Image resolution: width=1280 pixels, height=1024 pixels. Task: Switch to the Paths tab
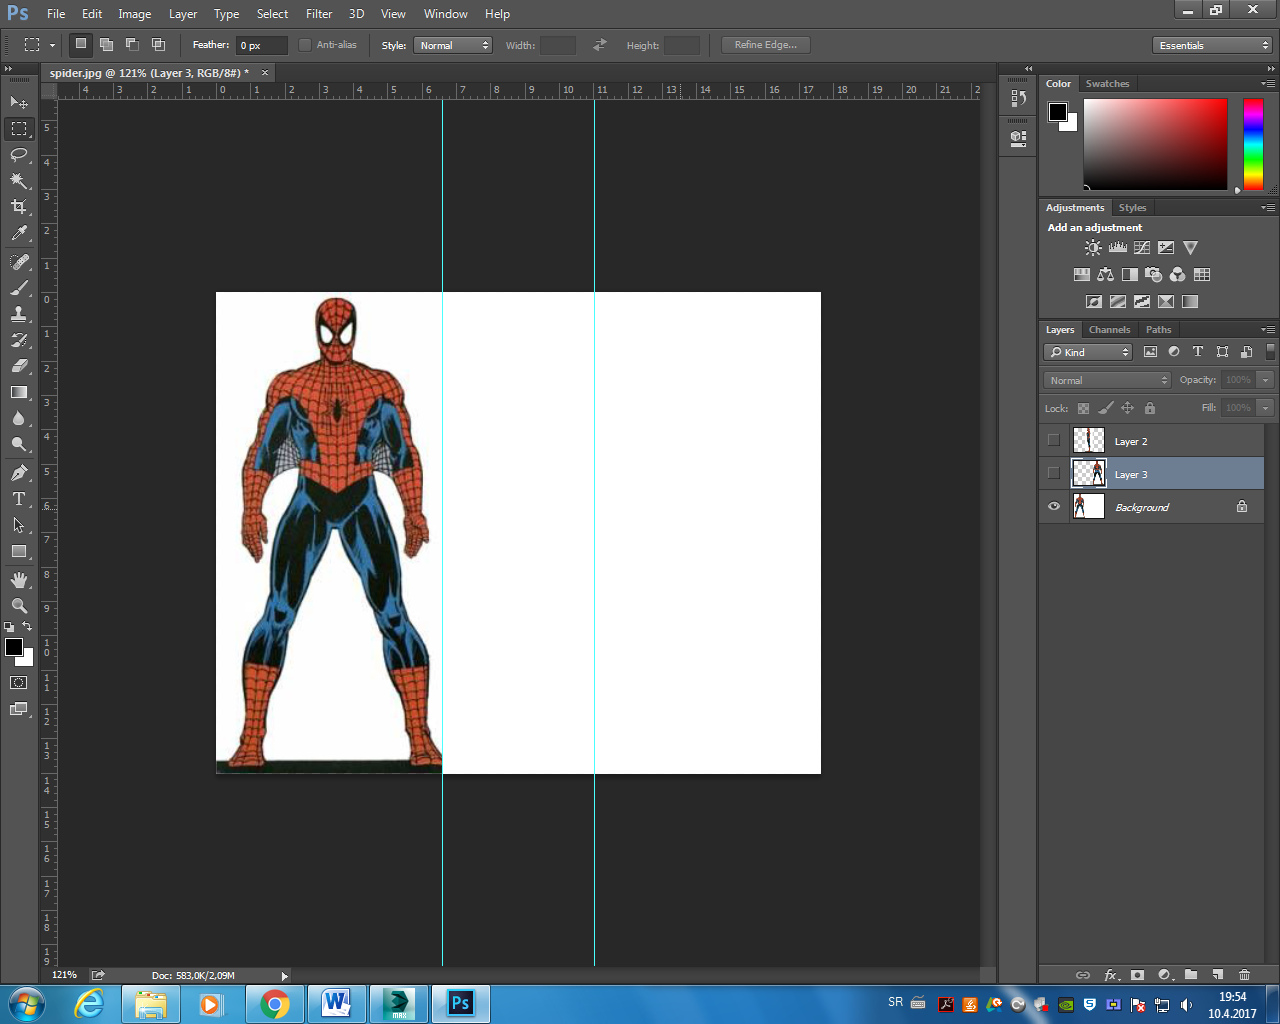[x=1159, y=329]
